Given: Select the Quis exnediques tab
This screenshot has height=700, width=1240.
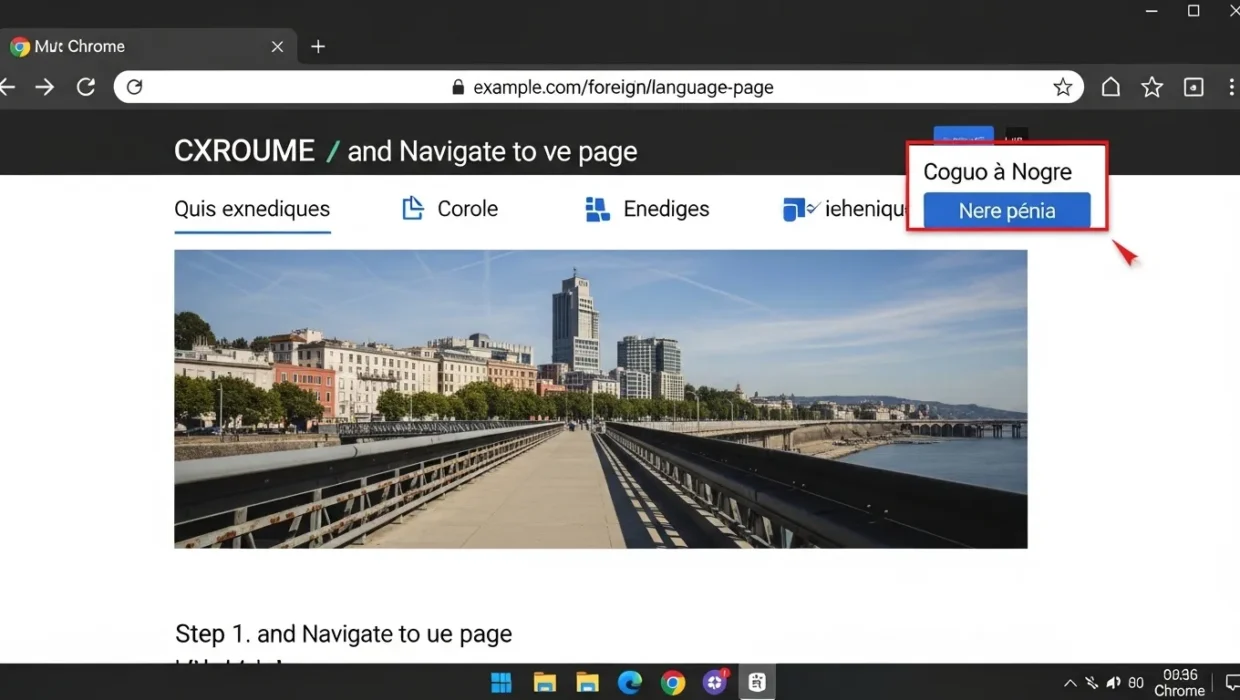Looking at the screenshot, I should [251, 209].
